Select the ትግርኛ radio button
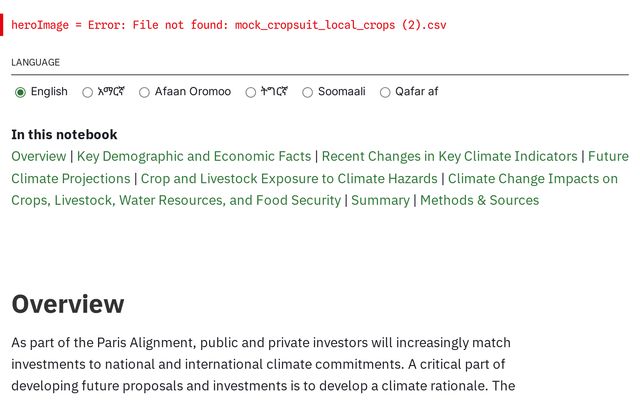Image resolution: width=640 pixels, height=400 pixels. [251, 92]
